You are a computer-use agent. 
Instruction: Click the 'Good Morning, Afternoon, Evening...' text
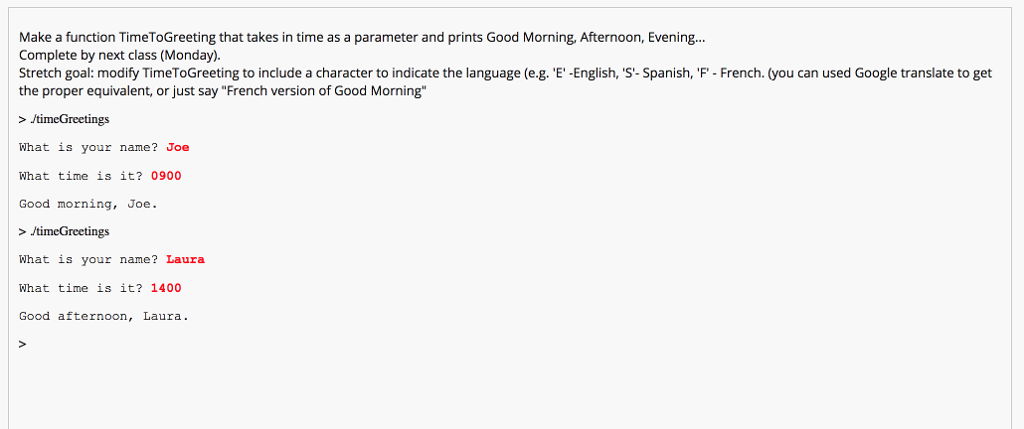[596, 37]
